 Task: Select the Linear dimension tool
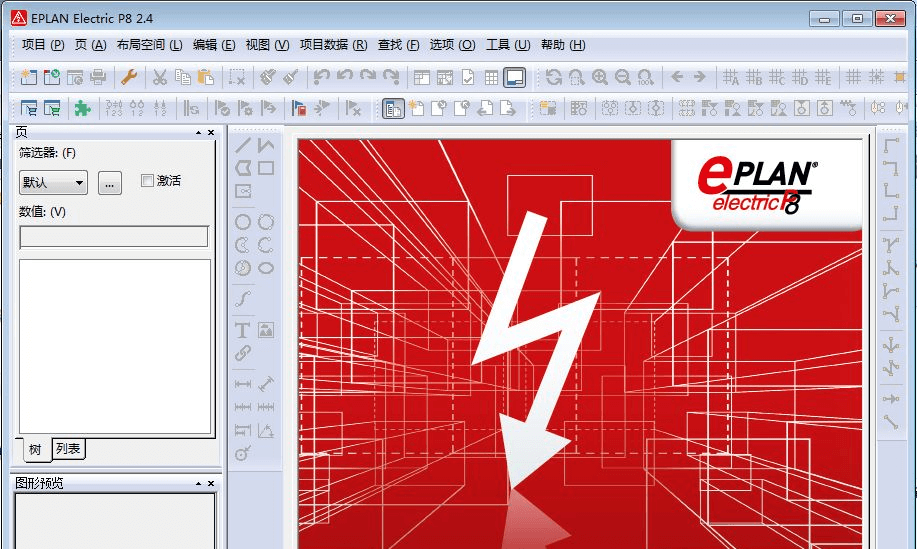(x=243, y=384)
